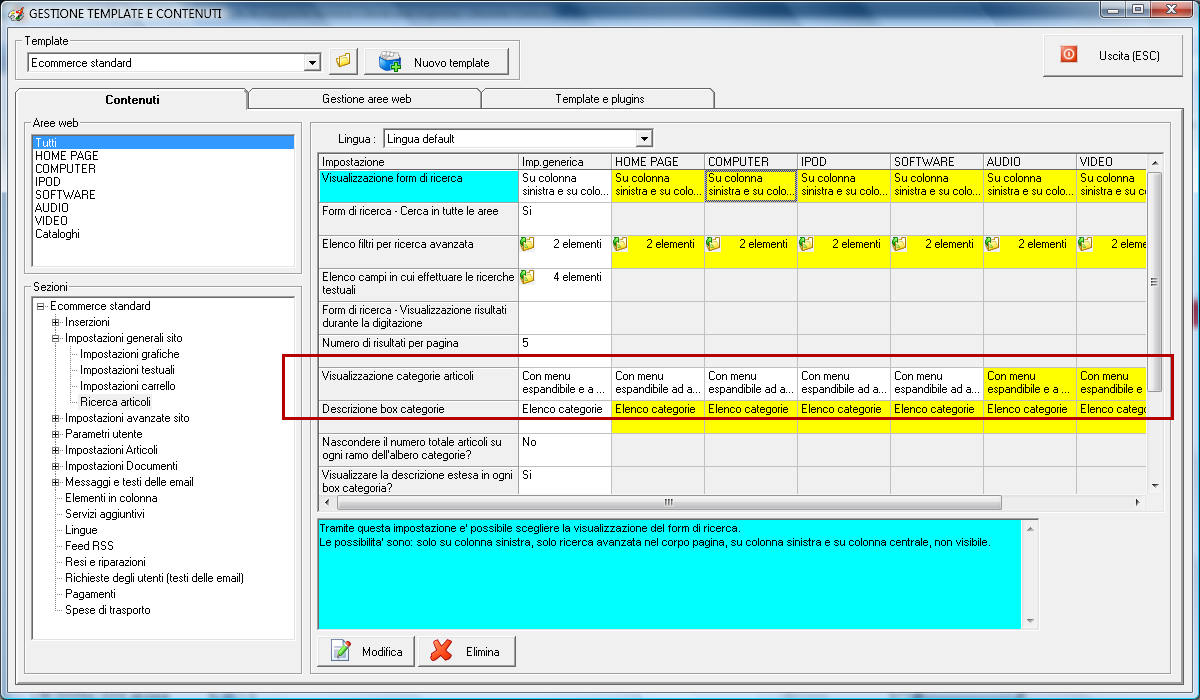Select Richieste degli utenti tree item

(155, 578)
